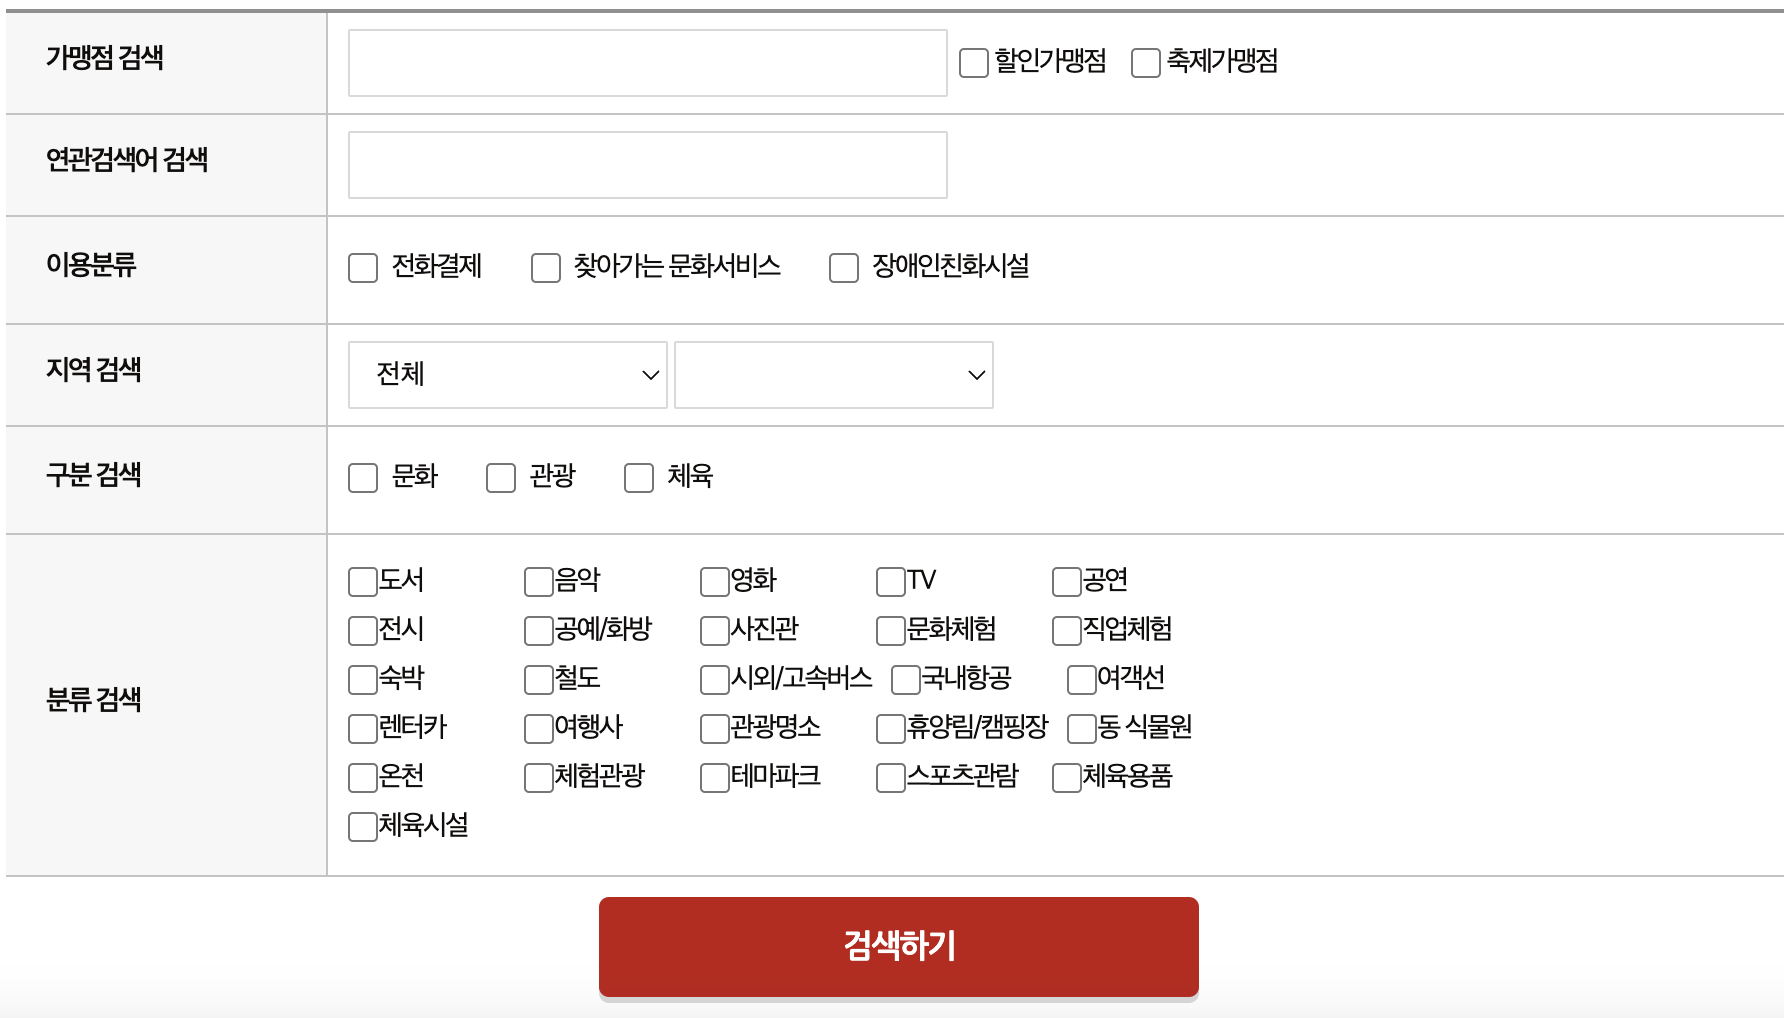
Task: Check 찾아가는 문화서비스 option
Action: coord(544,267)
